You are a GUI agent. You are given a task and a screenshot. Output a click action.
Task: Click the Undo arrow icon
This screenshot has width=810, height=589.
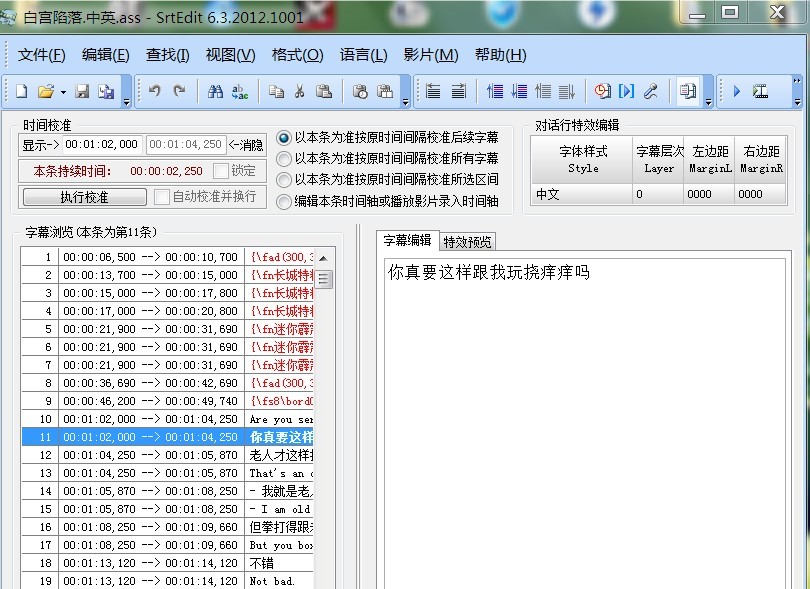click(x=155, y=92)
